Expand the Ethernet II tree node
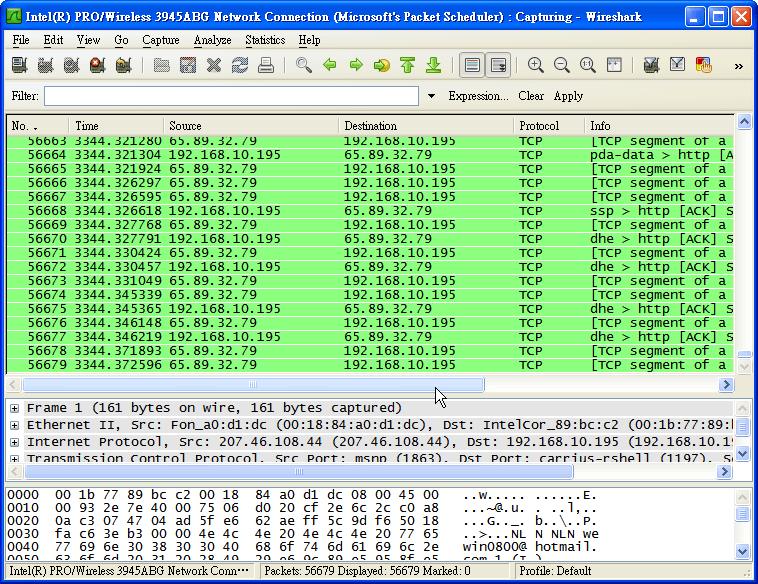 (15, 425)
